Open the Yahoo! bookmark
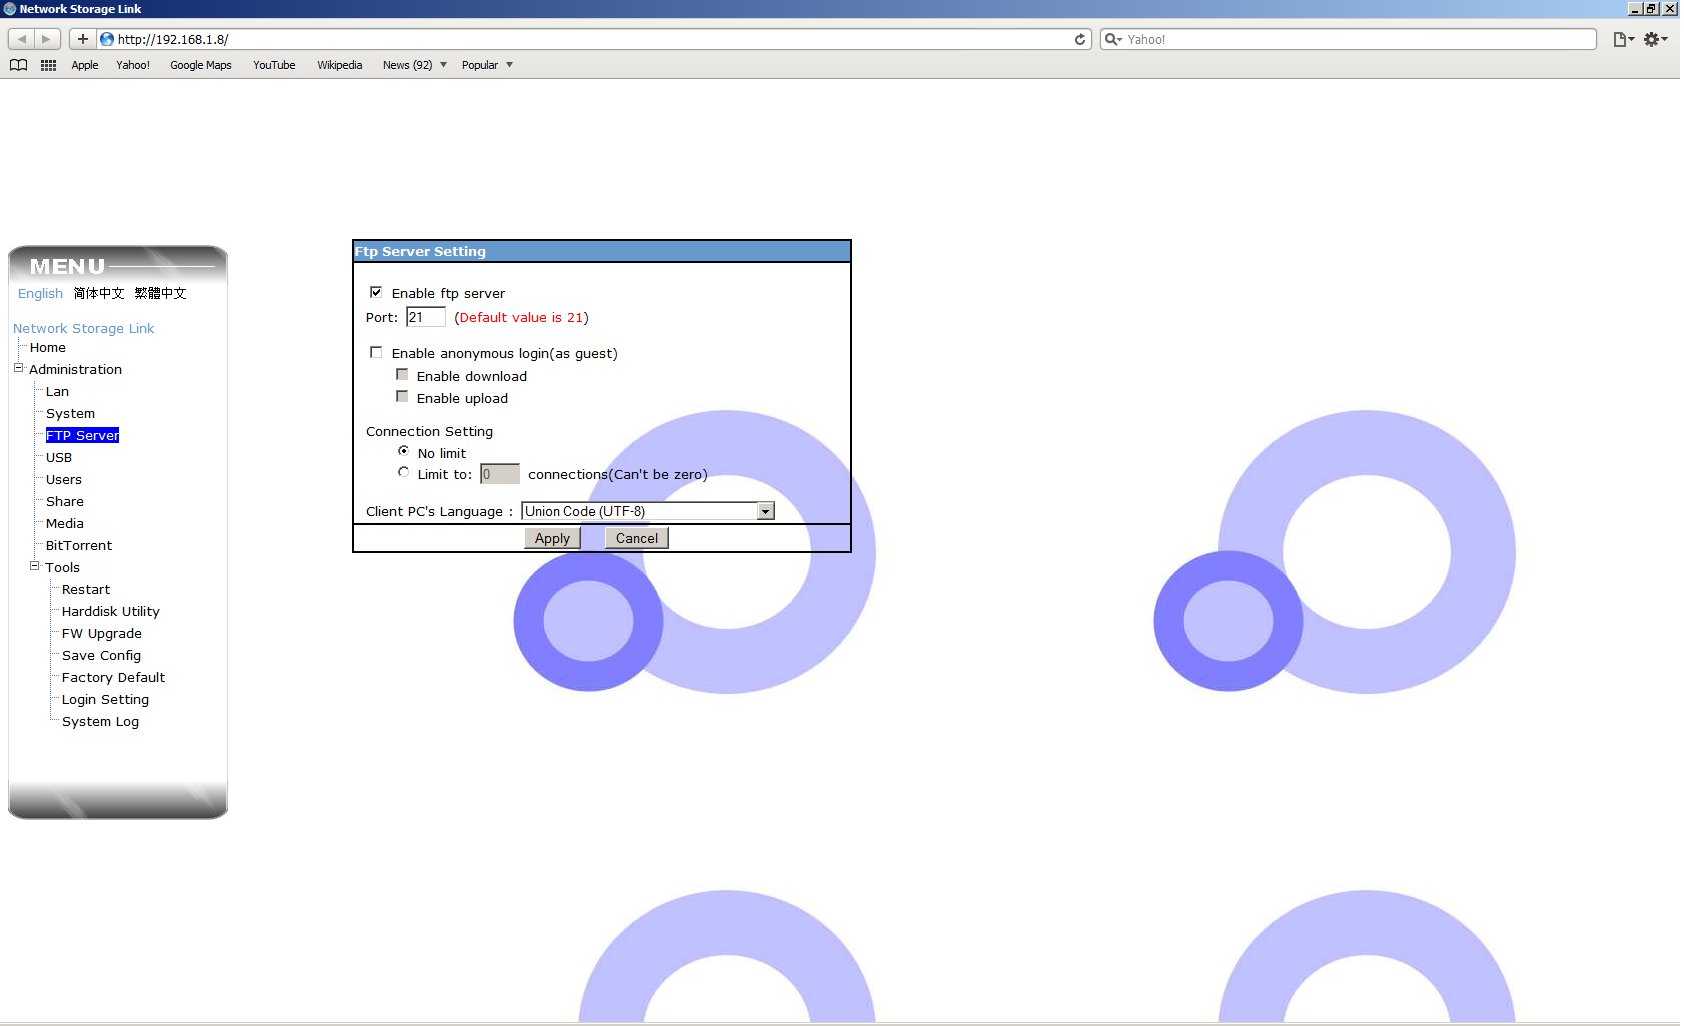This screenshot has height=1026, width=1684. click(x=133, y=65)
